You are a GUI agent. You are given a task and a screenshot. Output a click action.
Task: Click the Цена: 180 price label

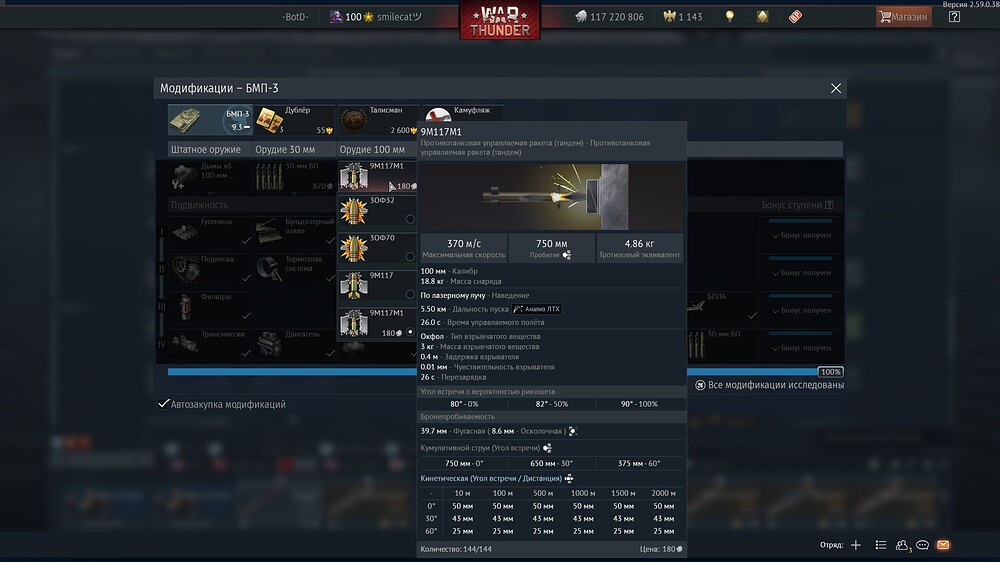(x=661, y=549)
